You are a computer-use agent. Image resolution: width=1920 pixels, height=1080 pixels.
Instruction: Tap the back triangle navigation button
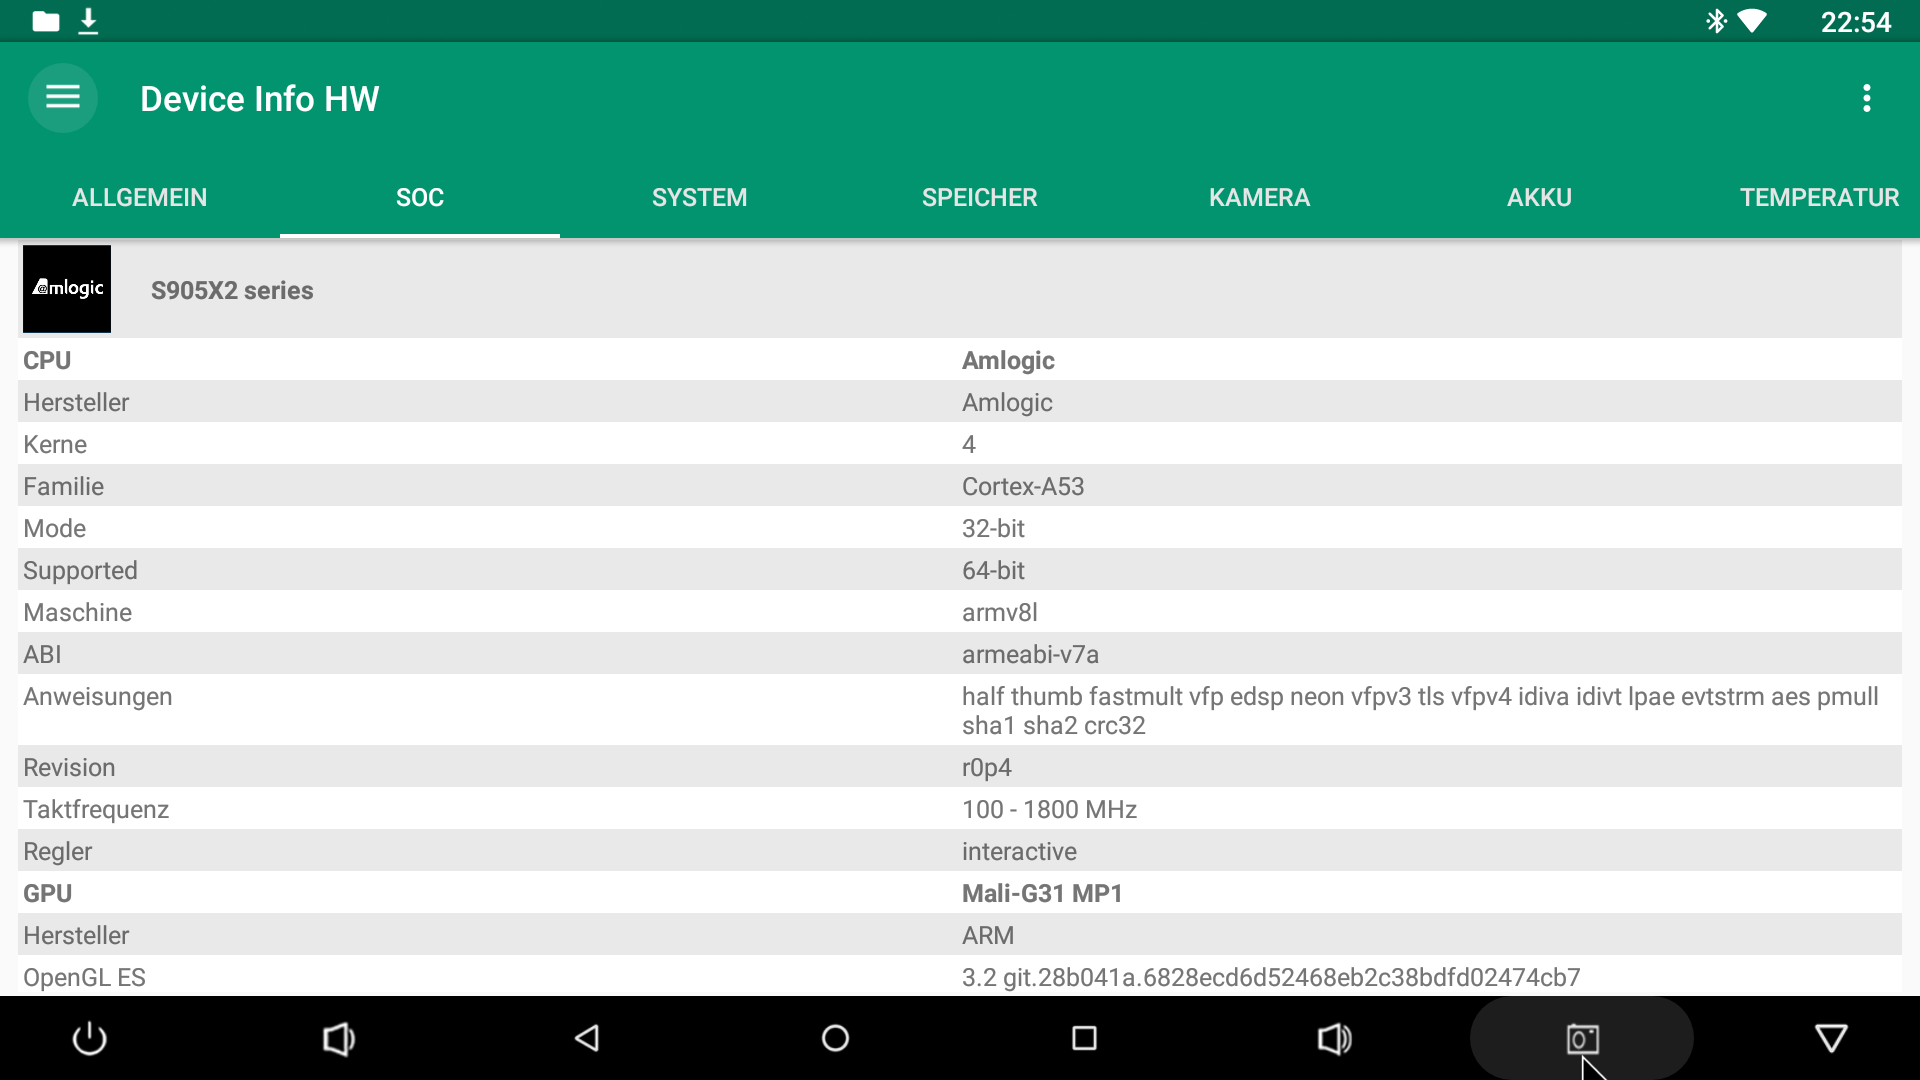point(587,1038)
